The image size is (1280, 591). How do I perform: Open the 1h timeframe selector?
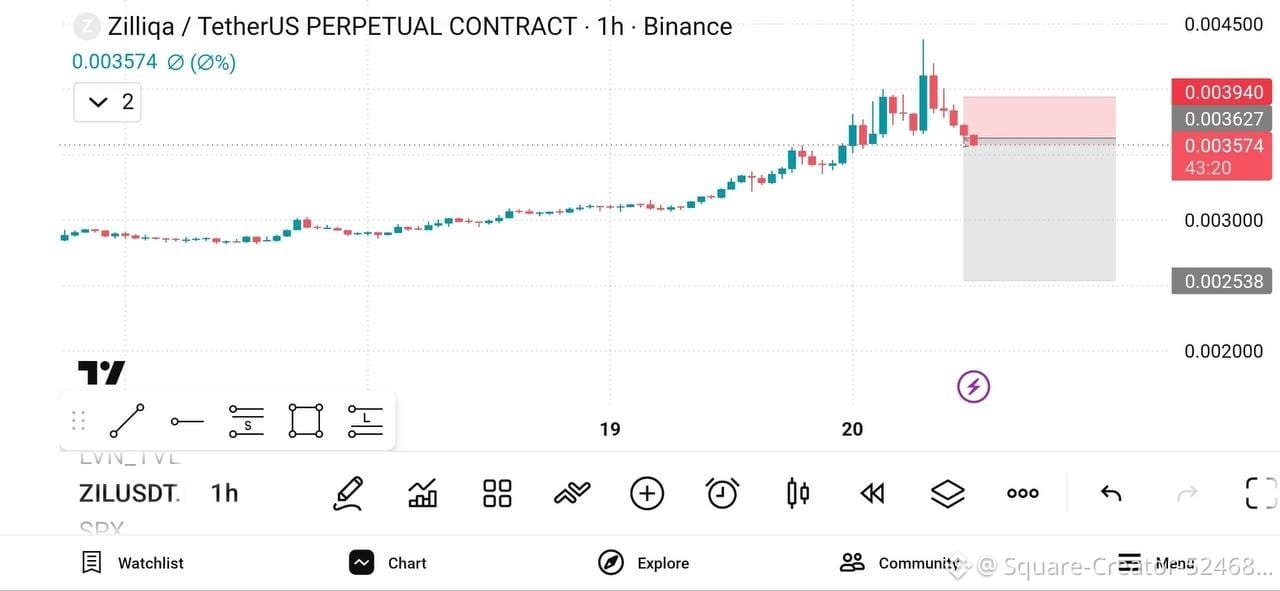coord(225,493)
